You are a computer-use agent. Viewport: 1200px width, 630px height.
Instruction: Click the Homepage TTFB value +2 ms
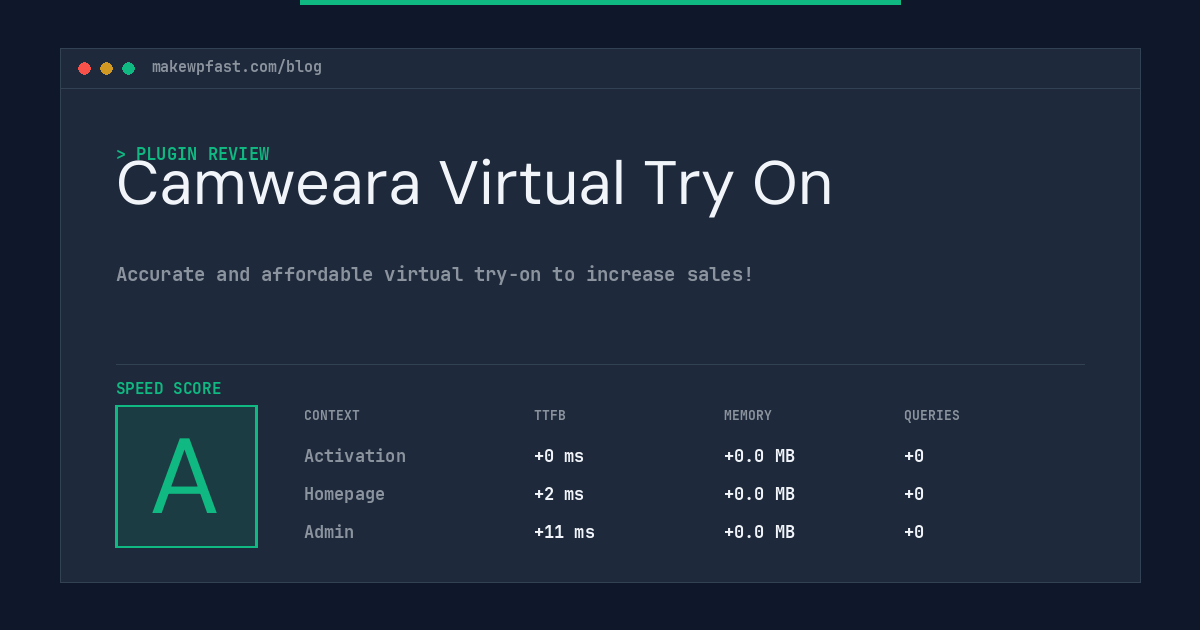(559, 494)
